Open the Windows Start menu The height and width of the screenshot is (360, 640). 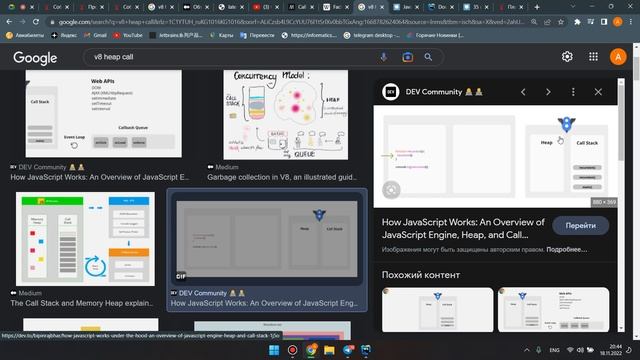click(274, 350)
